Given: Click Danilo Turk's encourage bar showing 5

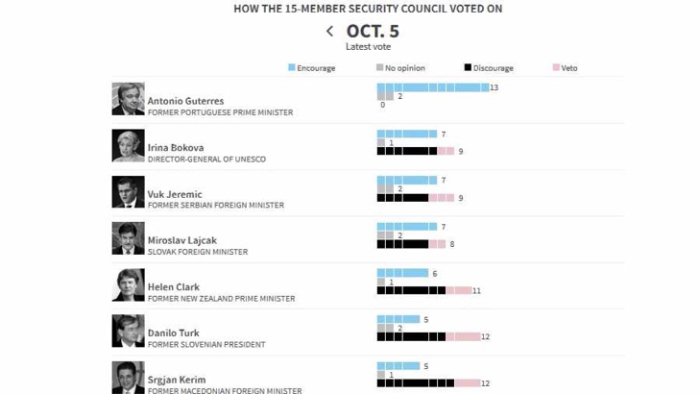Looking at the screenshot, I should (x=398, y=319).
